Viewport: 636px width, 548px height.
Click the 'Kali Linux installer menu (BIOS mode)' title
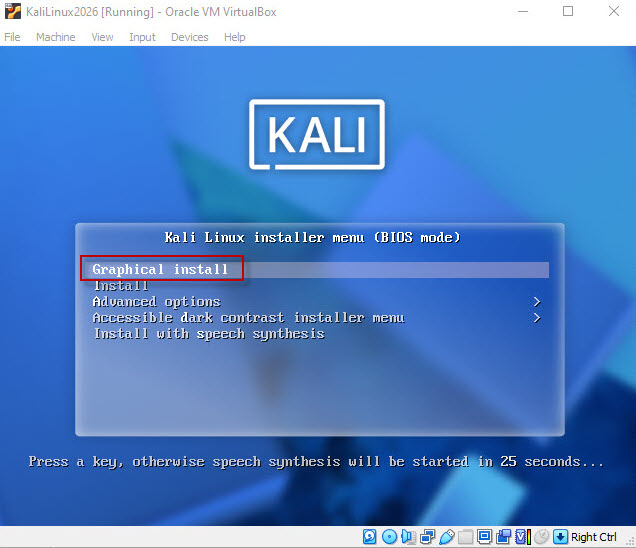pyautogui.click(x=312, y=237)
